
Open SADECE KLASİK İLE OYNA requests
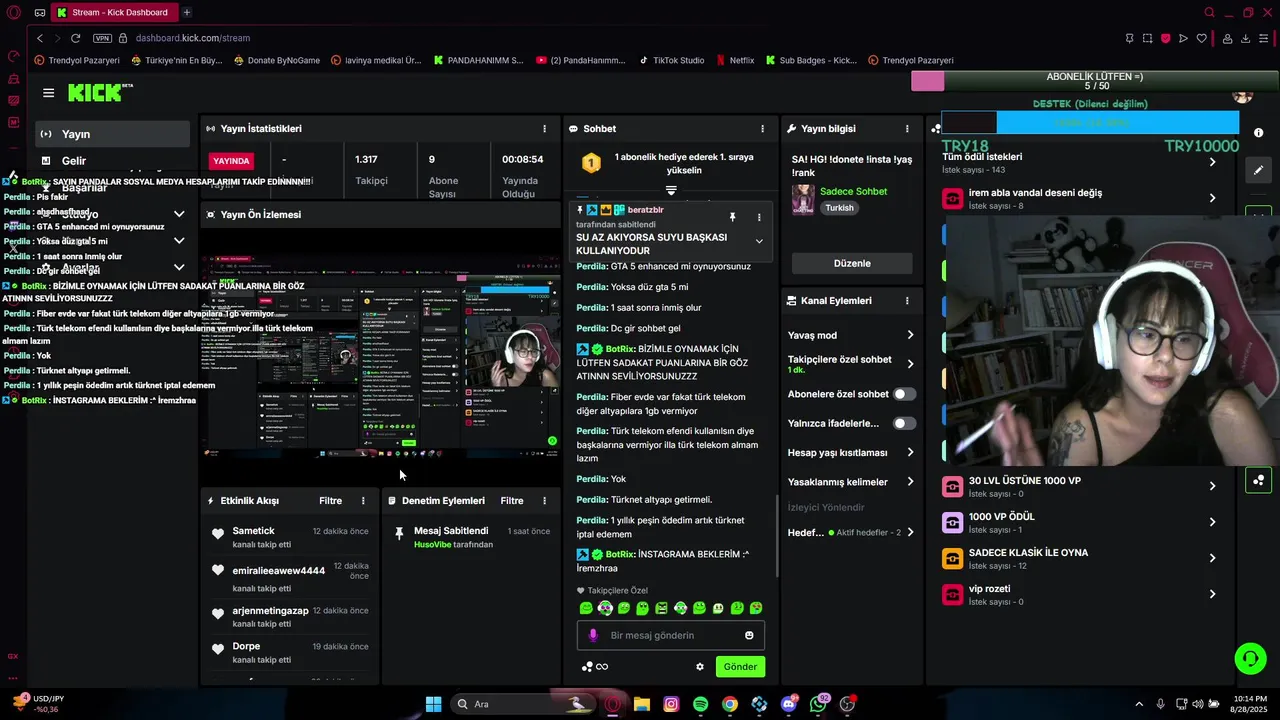[x=1080, y=558]
